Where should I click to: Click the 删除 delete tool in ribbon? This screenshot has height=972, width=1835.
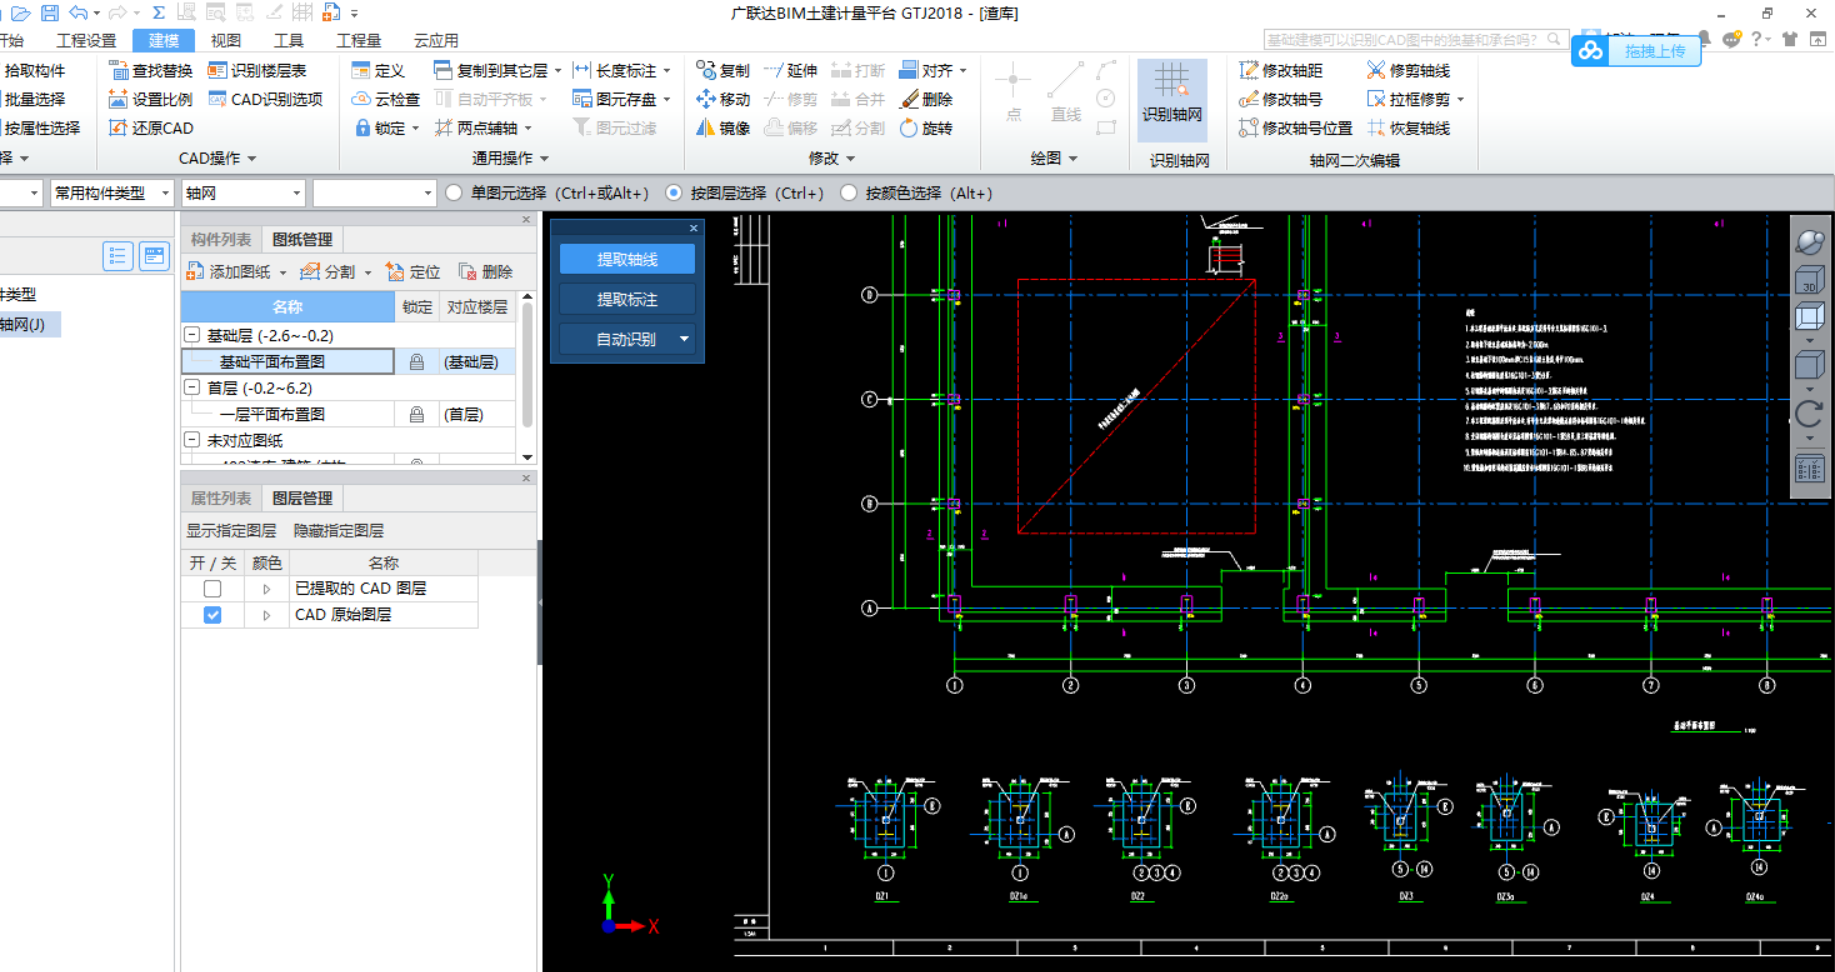pyautogui.click(x=927, y=99)
